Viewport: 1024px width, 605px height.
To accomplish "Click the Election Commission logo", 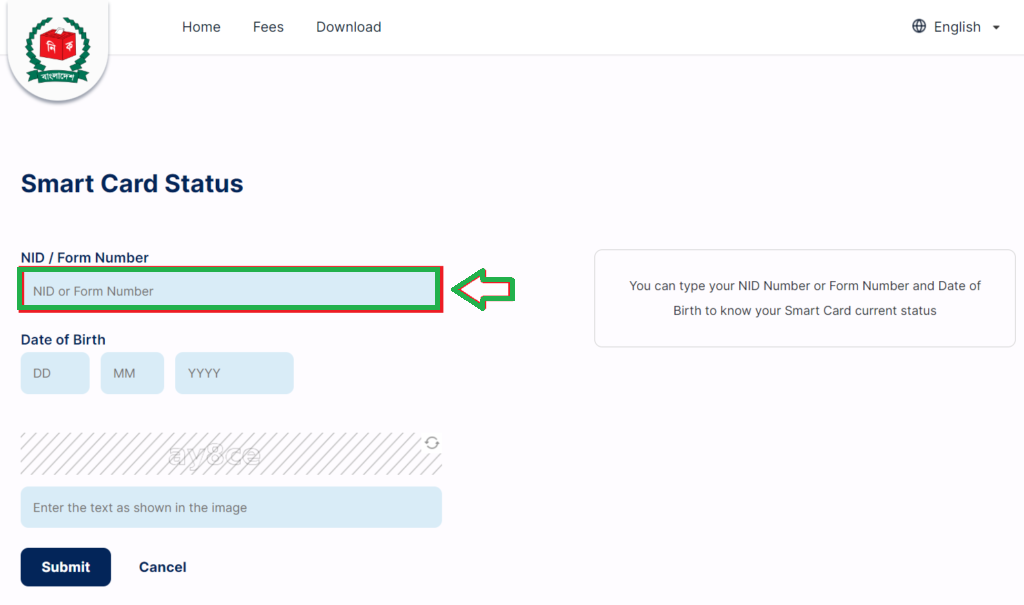I will click(x=57, y=50).
